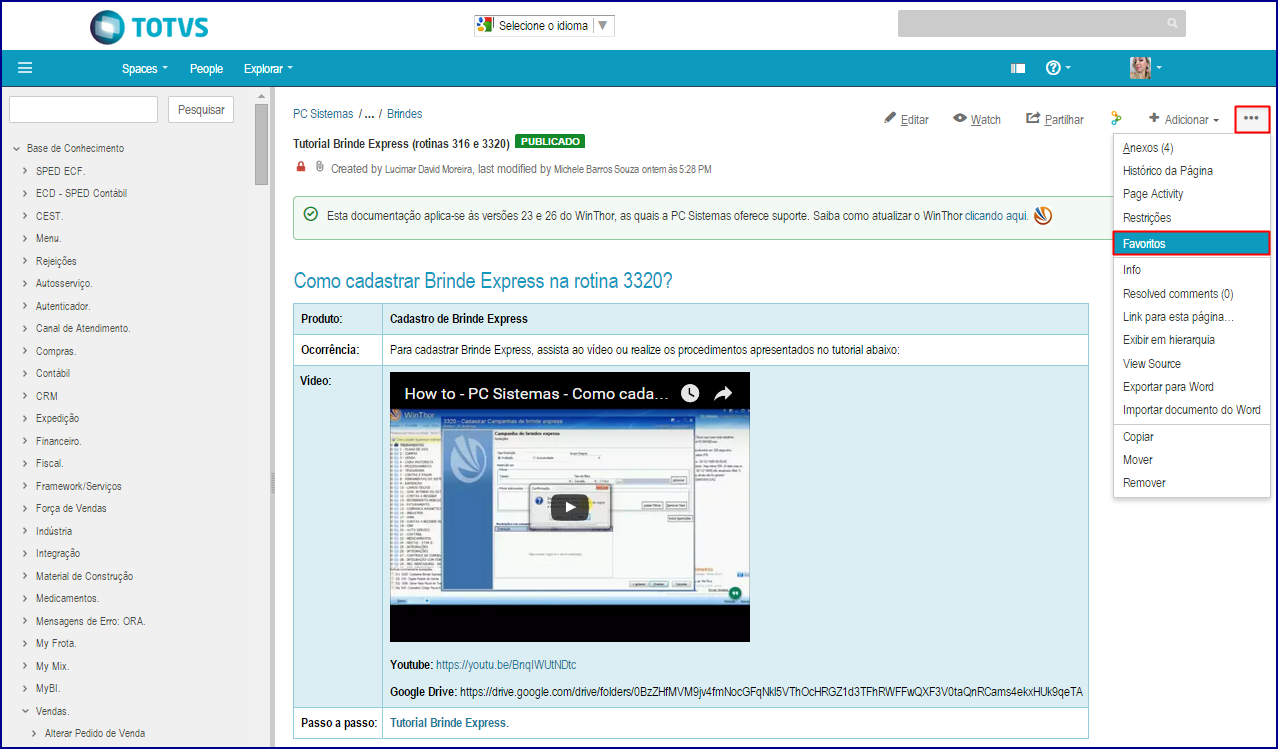Screen dimensions: 1278x749
Task: Expand the Rejeições tree node
Action: click(x=26, y=261)
